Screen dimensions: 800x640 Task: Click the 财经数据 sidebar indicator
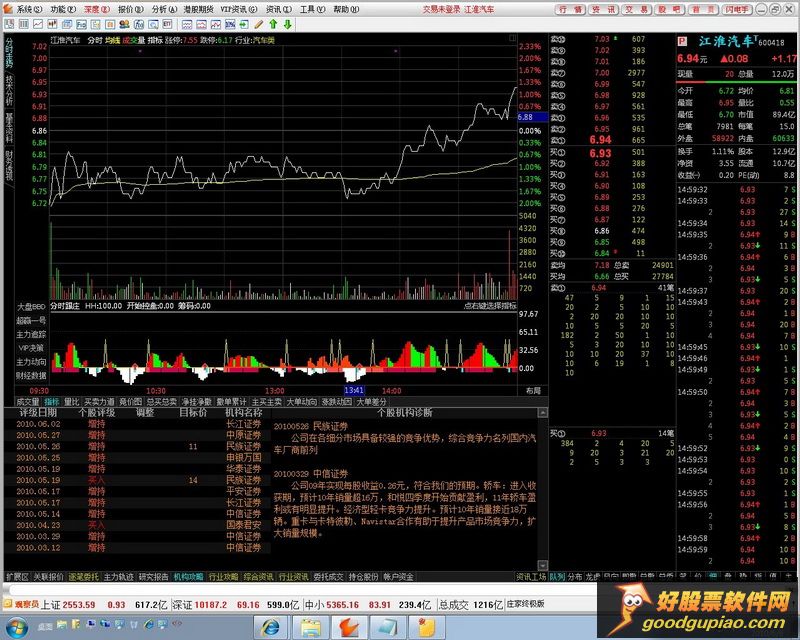(x=31, y=376)
